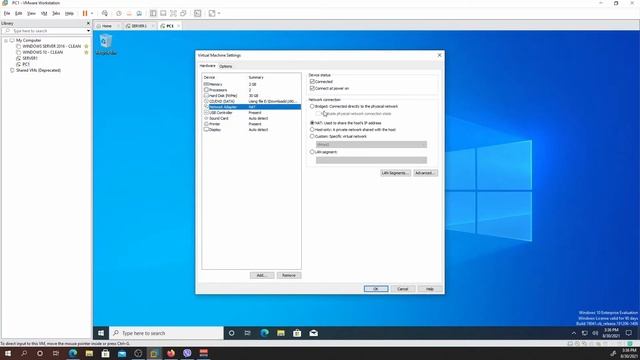Click the orange Suspend (pause) toolbar icon
This screenshot has height=360, width=640.
(85, 13)
